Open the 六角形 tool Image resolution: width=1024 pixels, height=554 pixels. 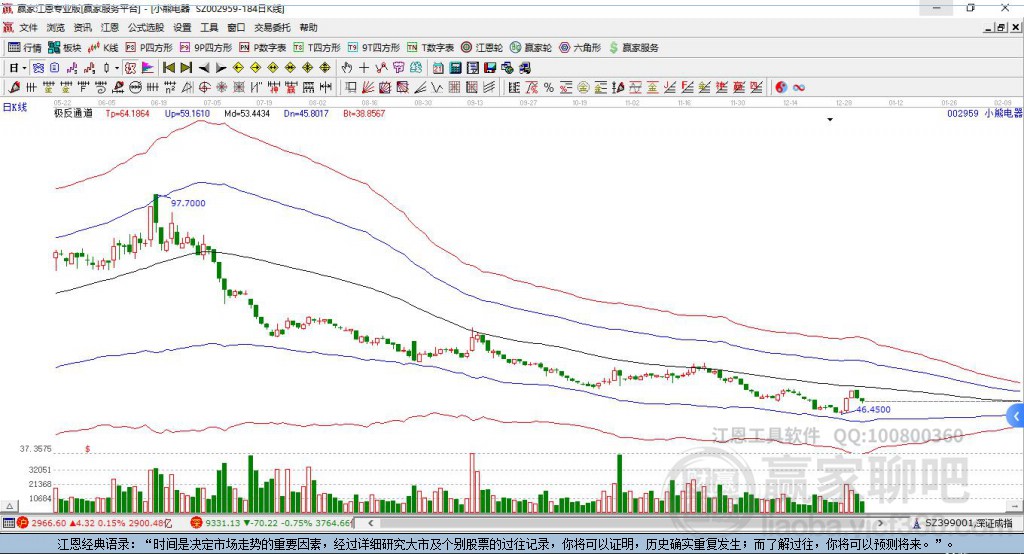click(580, 48)
